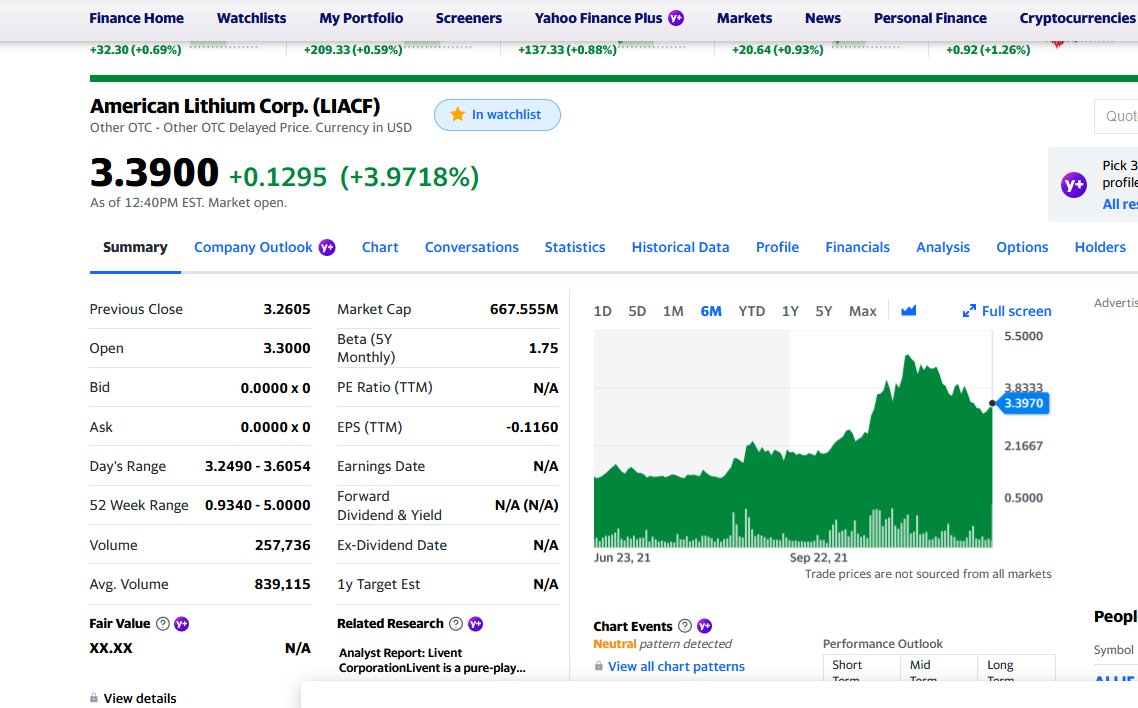Toggle the In watchlist button
The image size is (1138, 708).
(x=497, y=115)
